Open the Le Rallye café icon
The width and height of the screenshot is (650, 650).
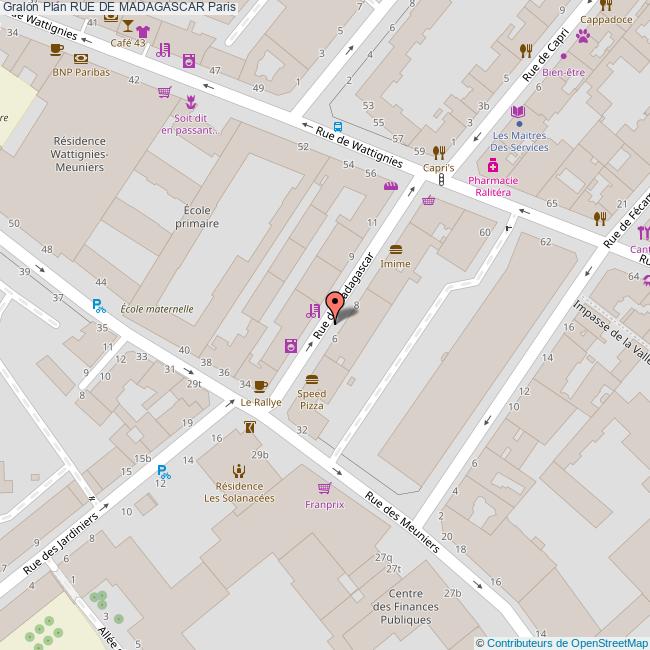pos(260,386)
